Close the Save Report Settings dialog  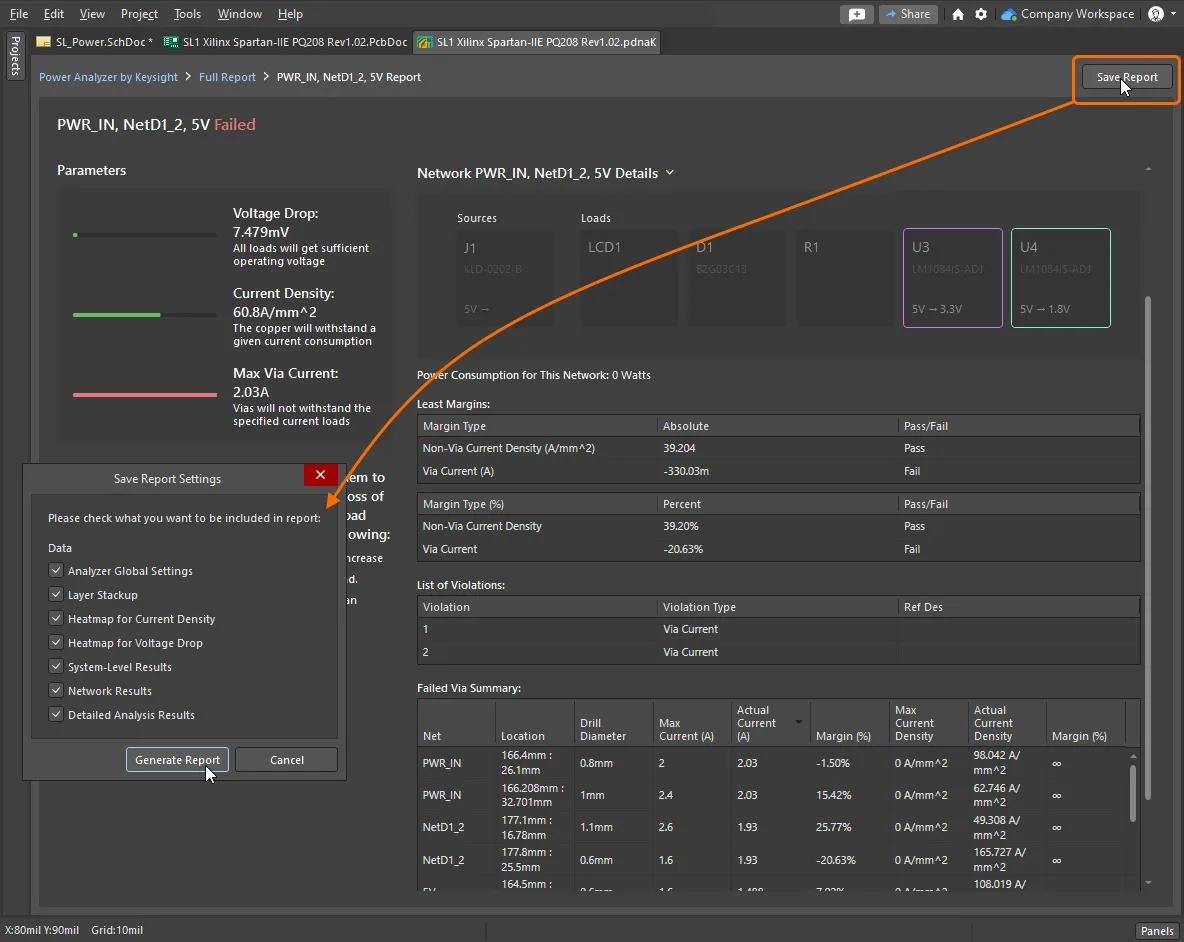(x=320, y=476)
